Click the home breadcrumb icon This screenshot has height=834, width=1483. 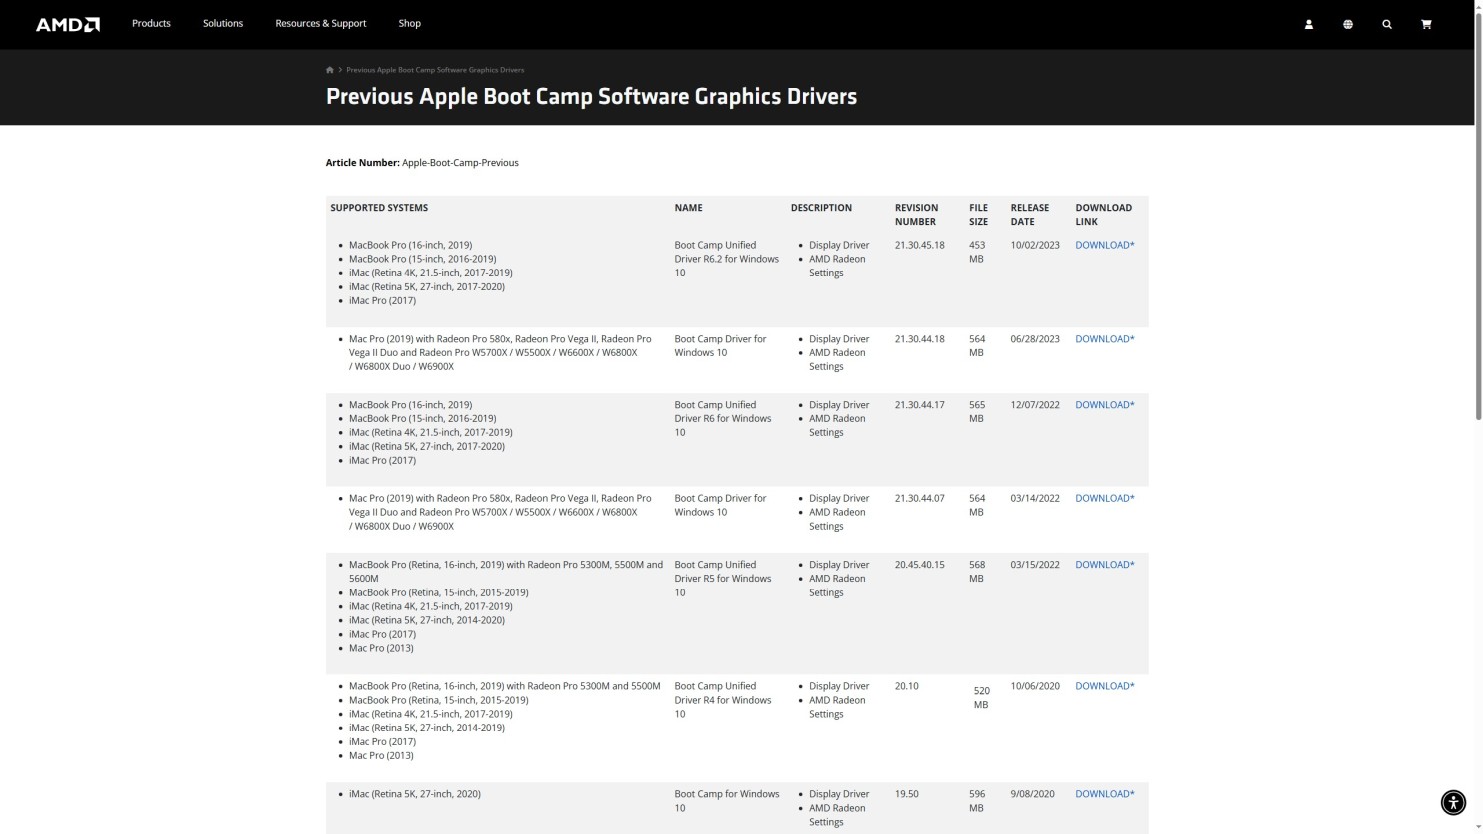point(330,70)
